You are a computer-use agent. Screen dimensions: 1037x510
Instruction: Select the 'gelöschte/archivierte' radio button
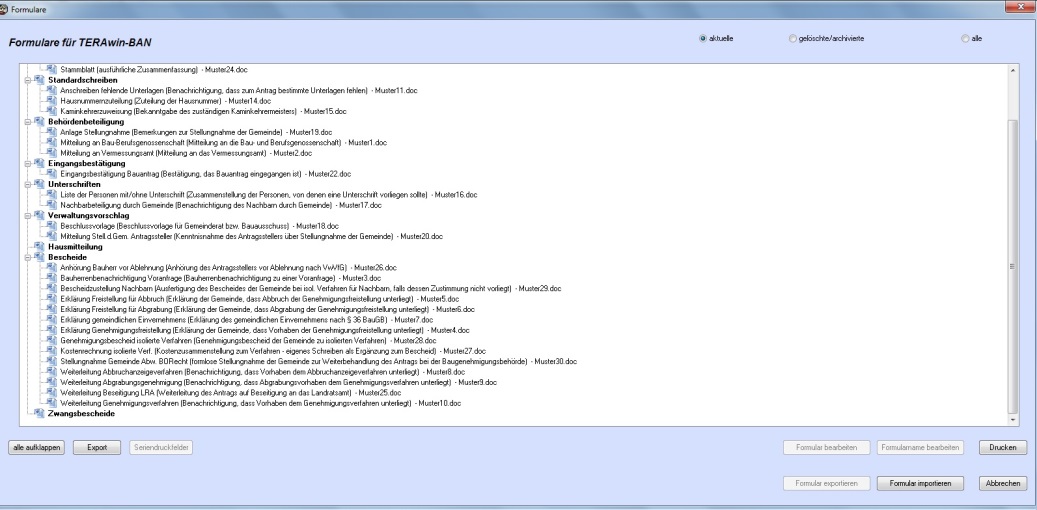click(793, 38)
